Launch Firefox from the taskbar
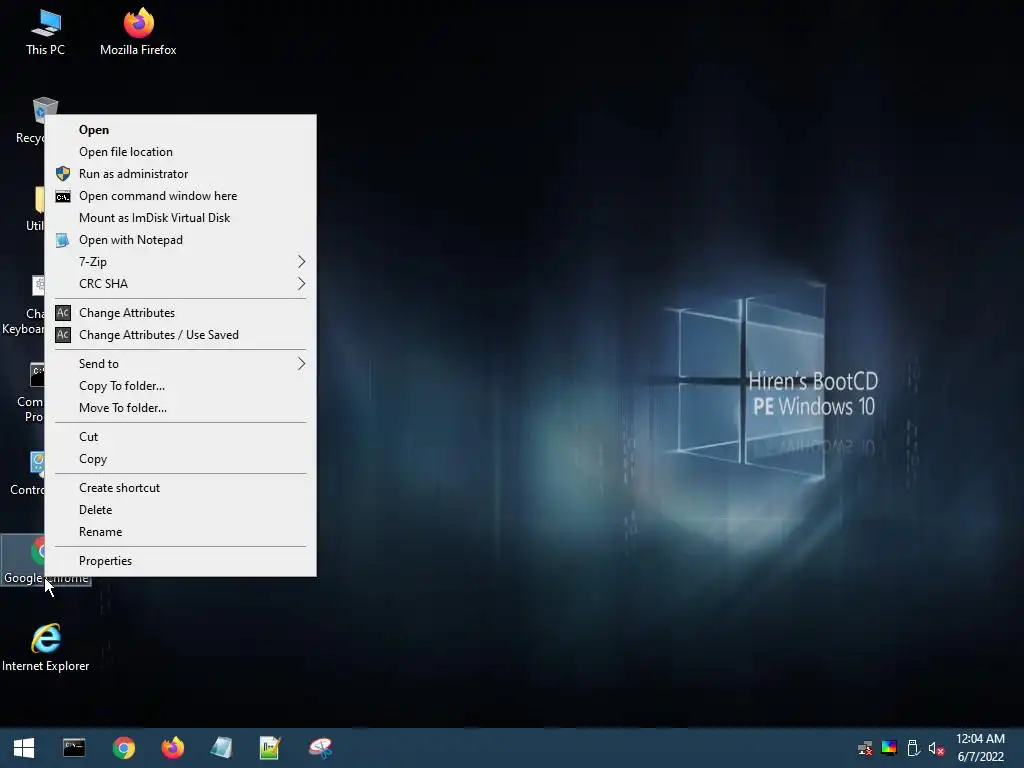This screenshot has height=768, width=1024. tap(172, 748)
